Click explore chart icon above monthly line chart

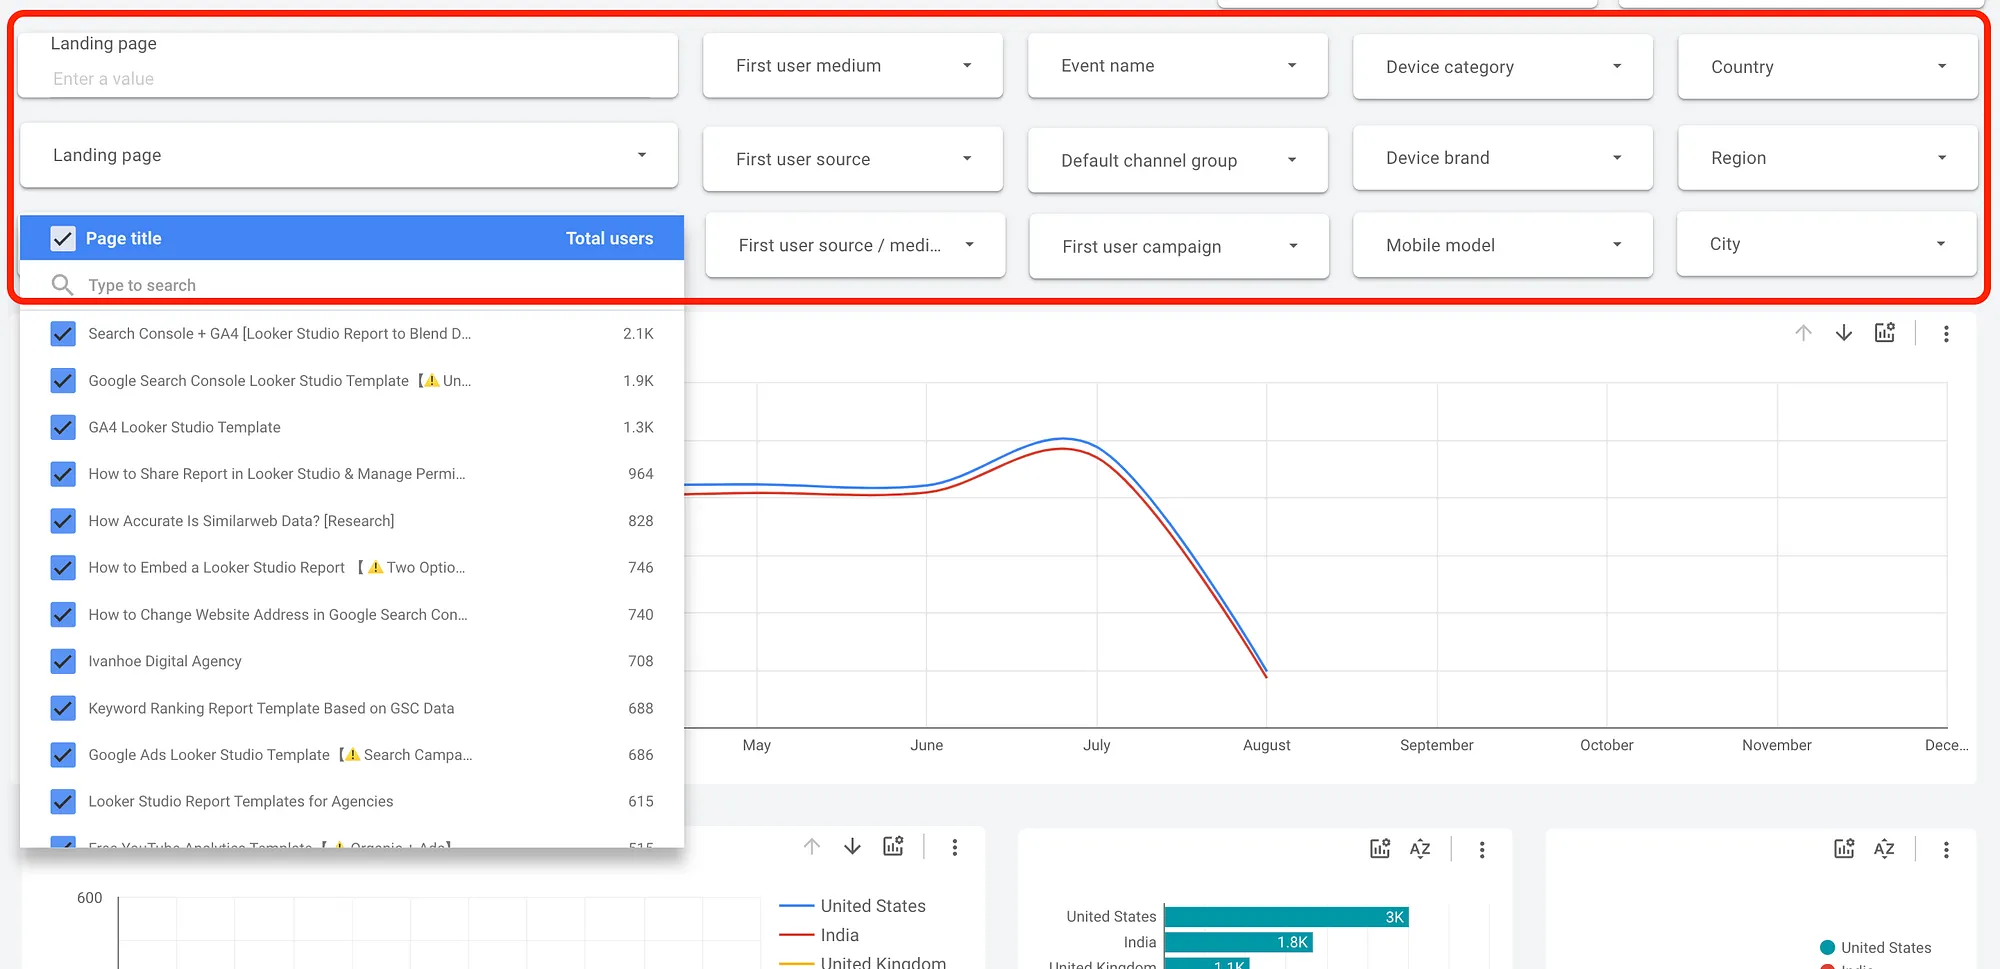click(x=1885, y=333)
